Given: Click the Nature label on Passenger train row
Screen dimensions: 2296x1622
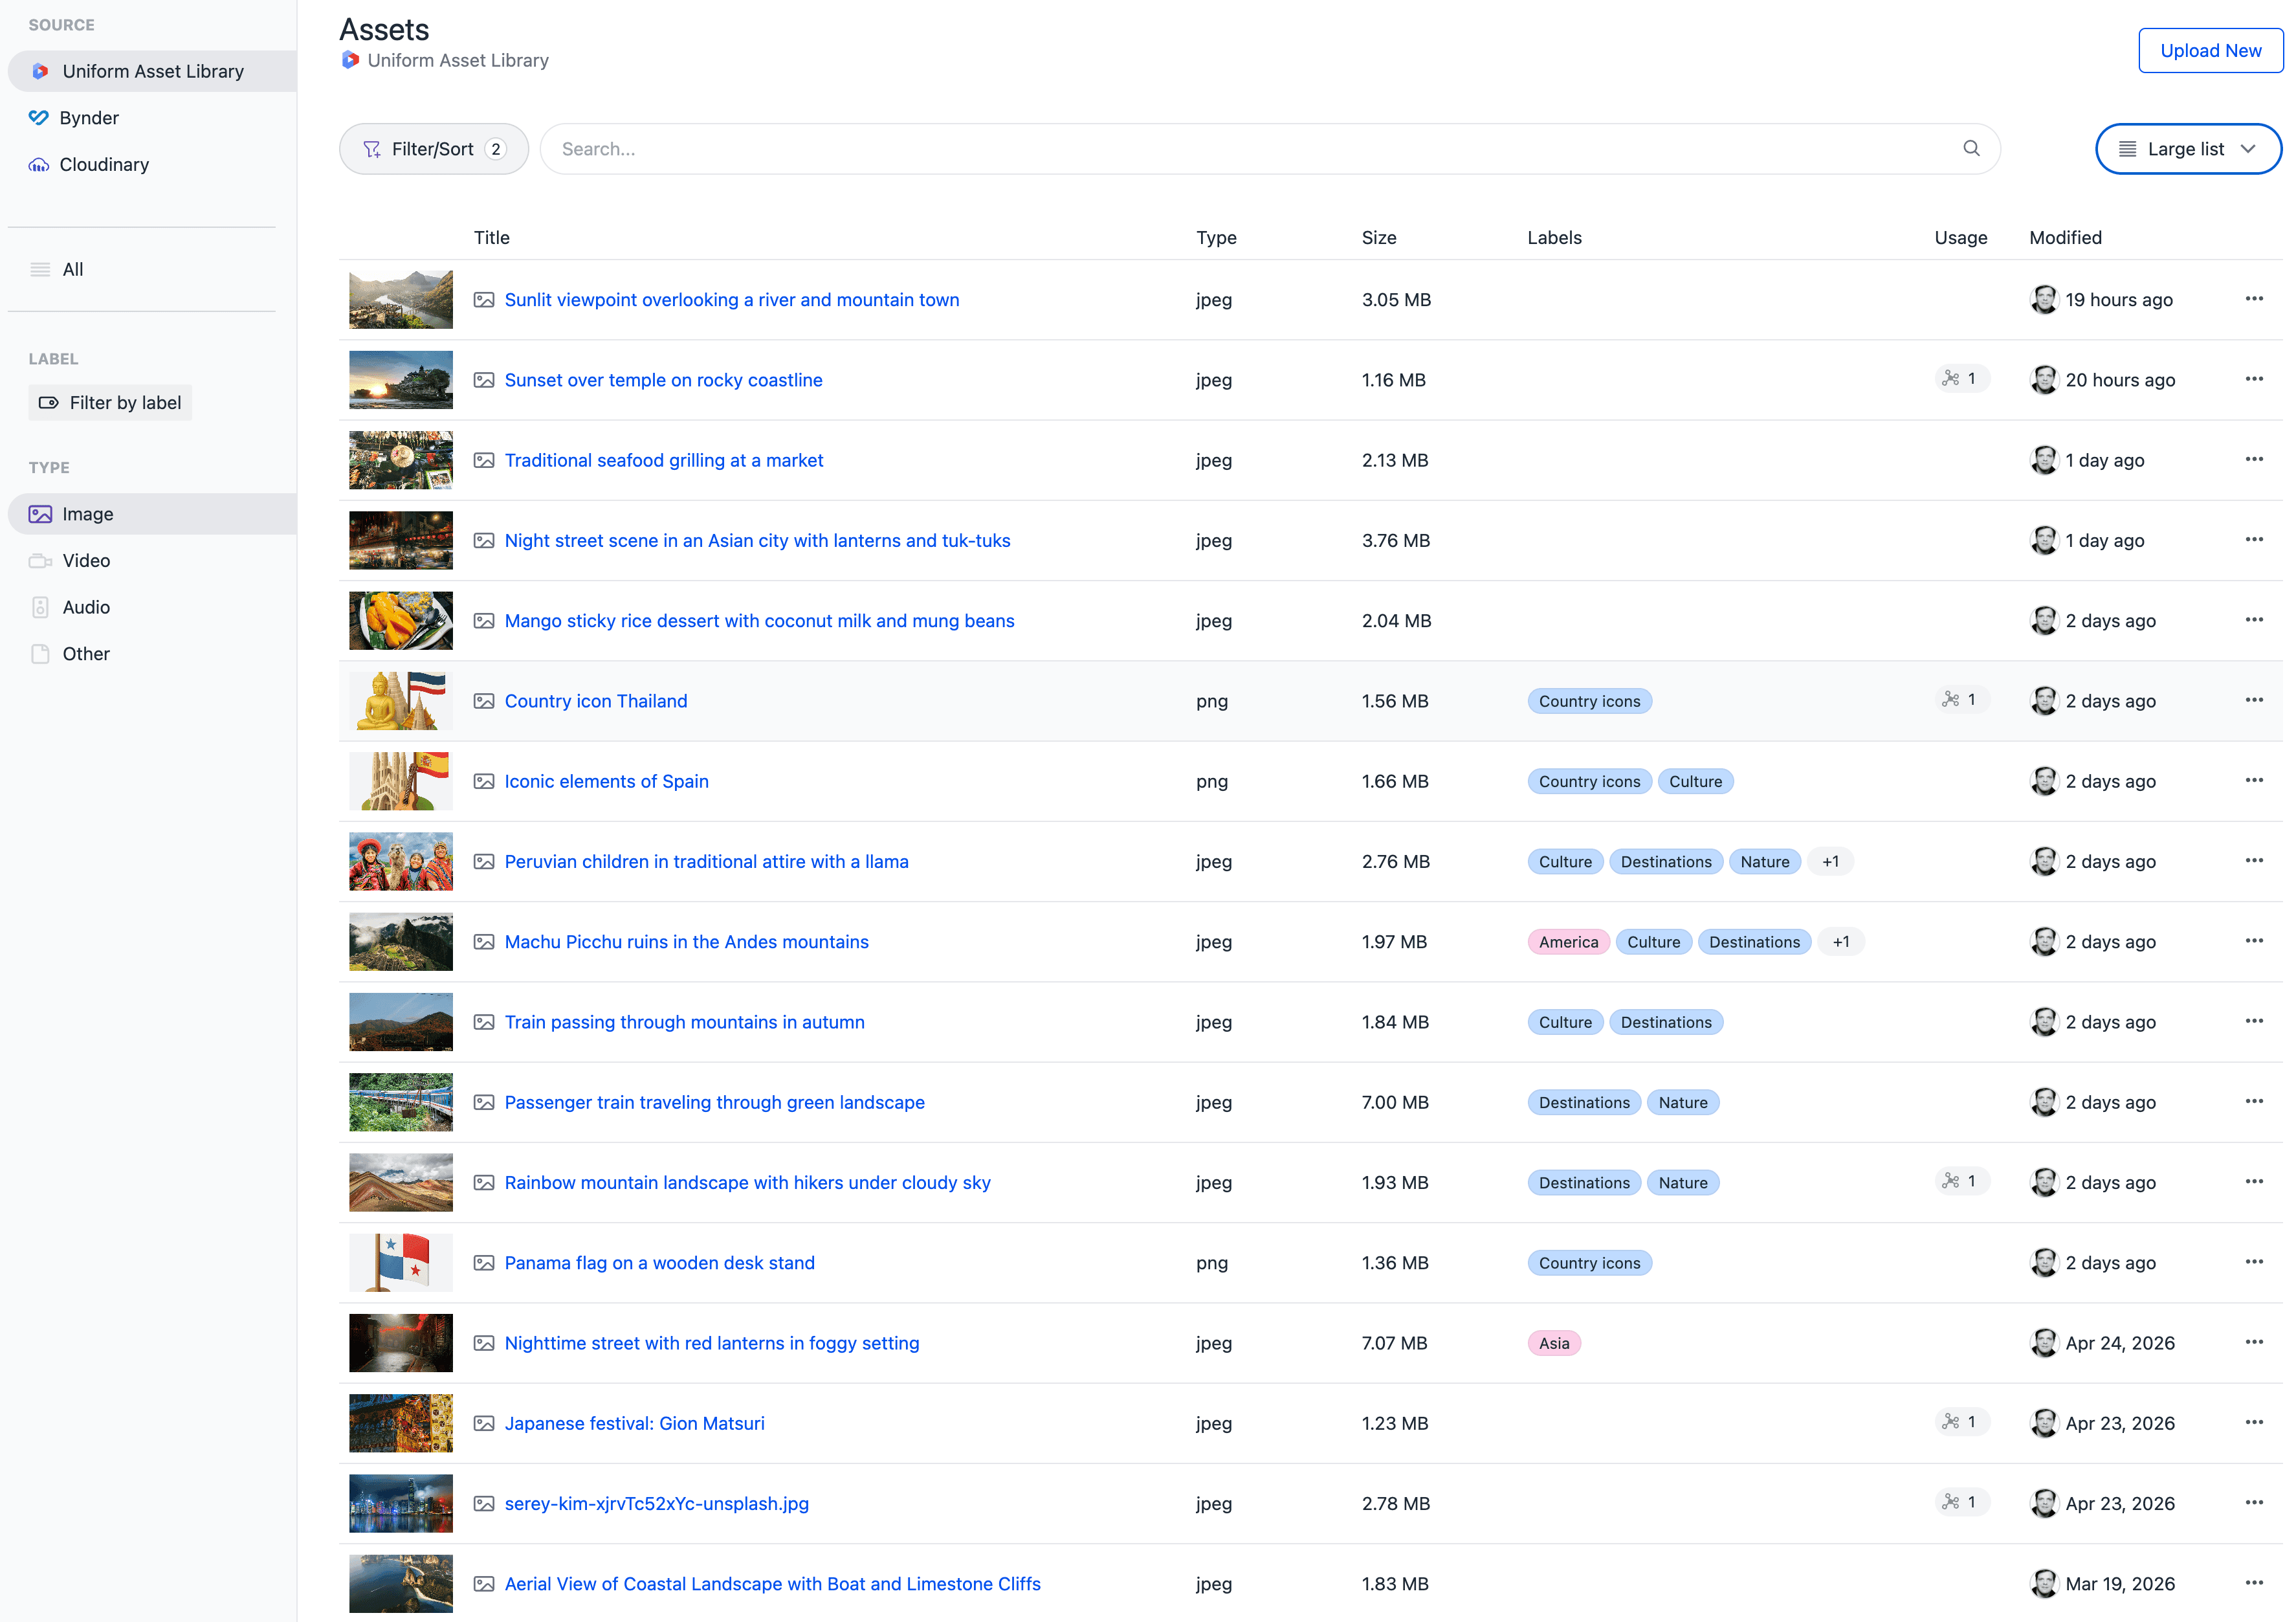Looking at the screenshot, I should 1683,1103.
